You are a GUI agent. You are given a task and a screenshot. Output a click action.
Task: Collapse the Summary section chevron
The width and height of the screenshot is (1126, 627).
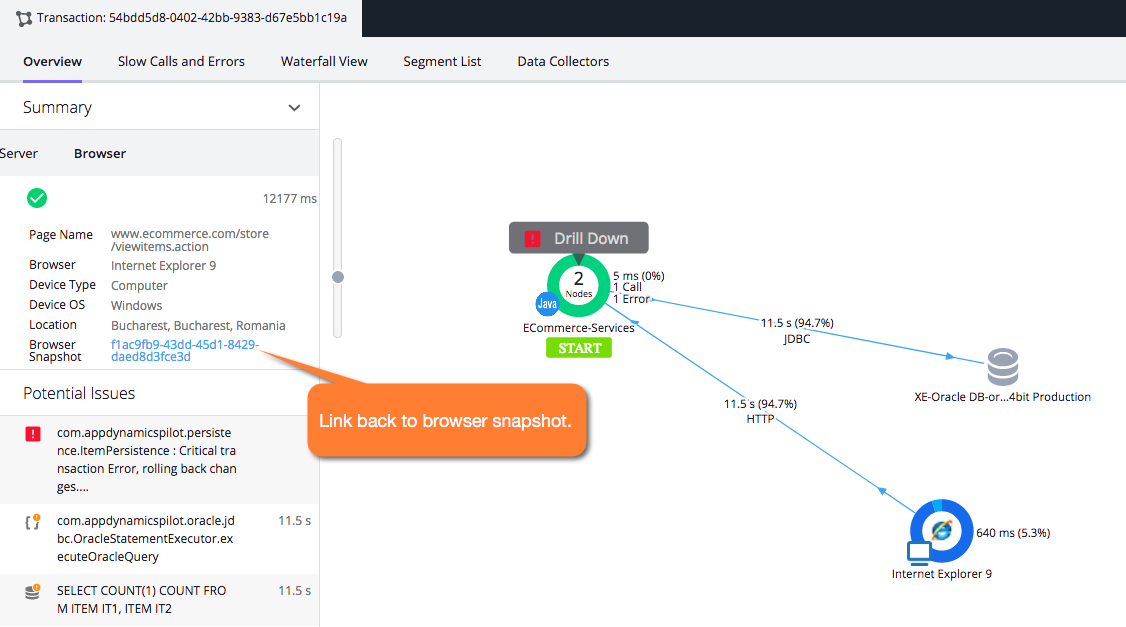[x=294, y=108]
